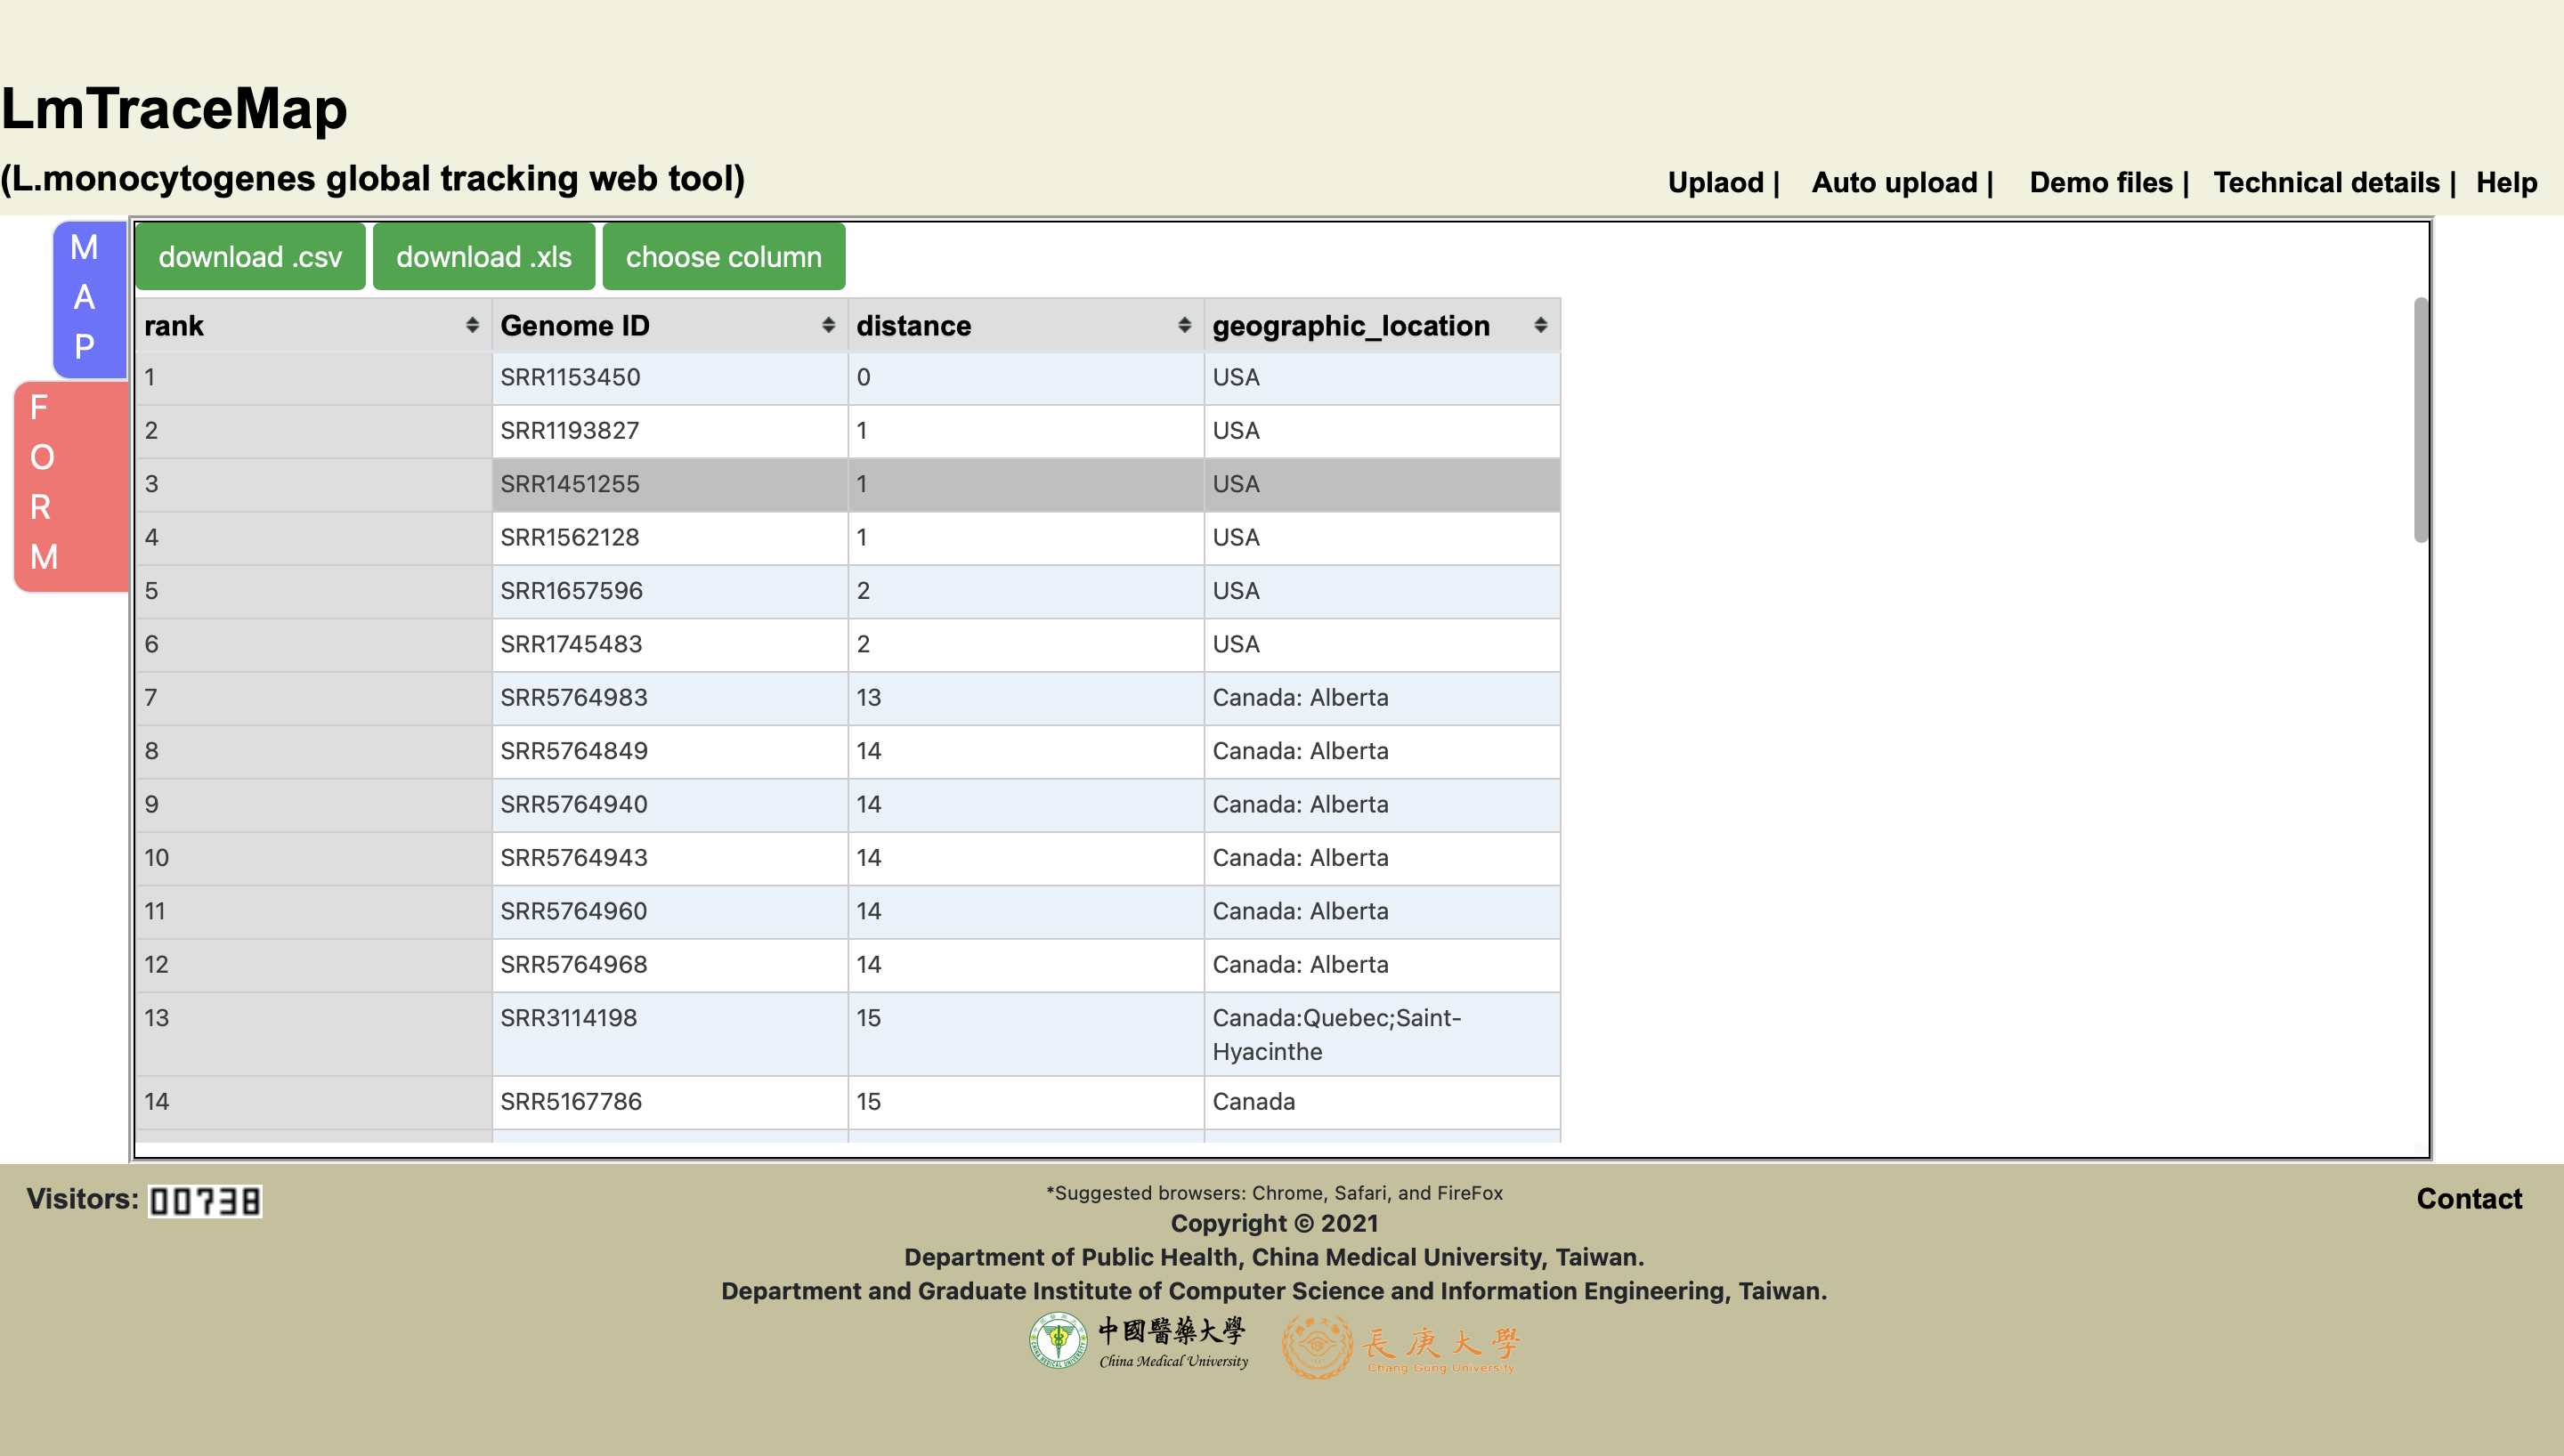Download results as .xls

pyautogui.click(x=484, y=257)
